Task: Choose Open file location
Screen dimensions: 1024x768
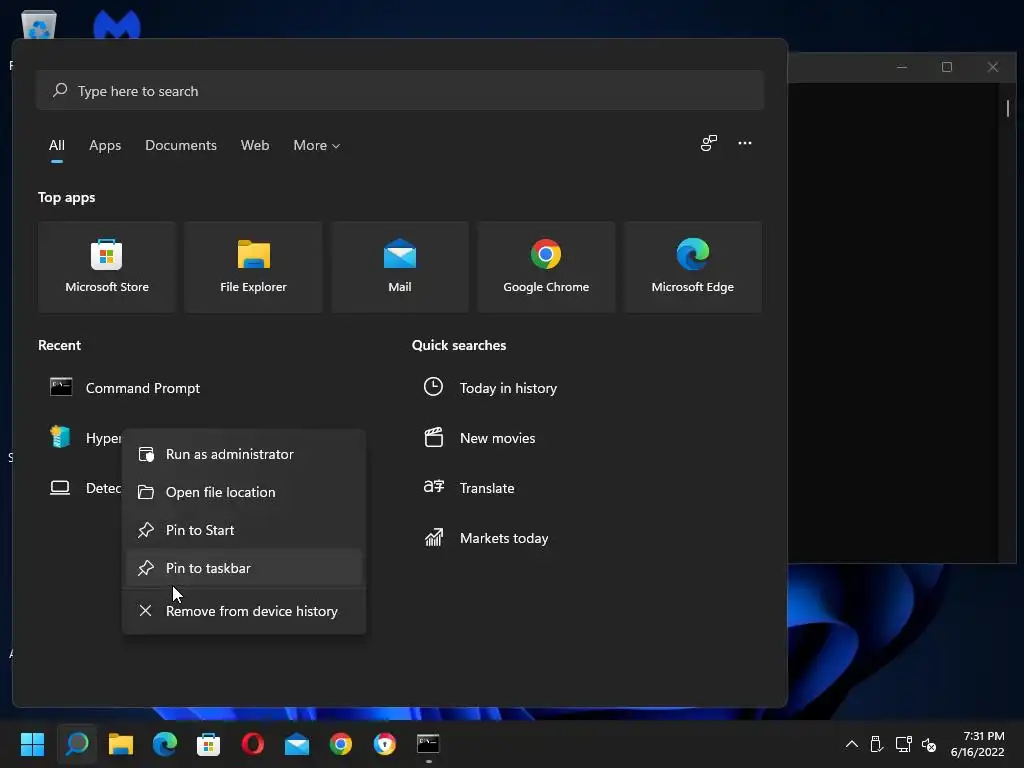Action: [x=244, y=492]
